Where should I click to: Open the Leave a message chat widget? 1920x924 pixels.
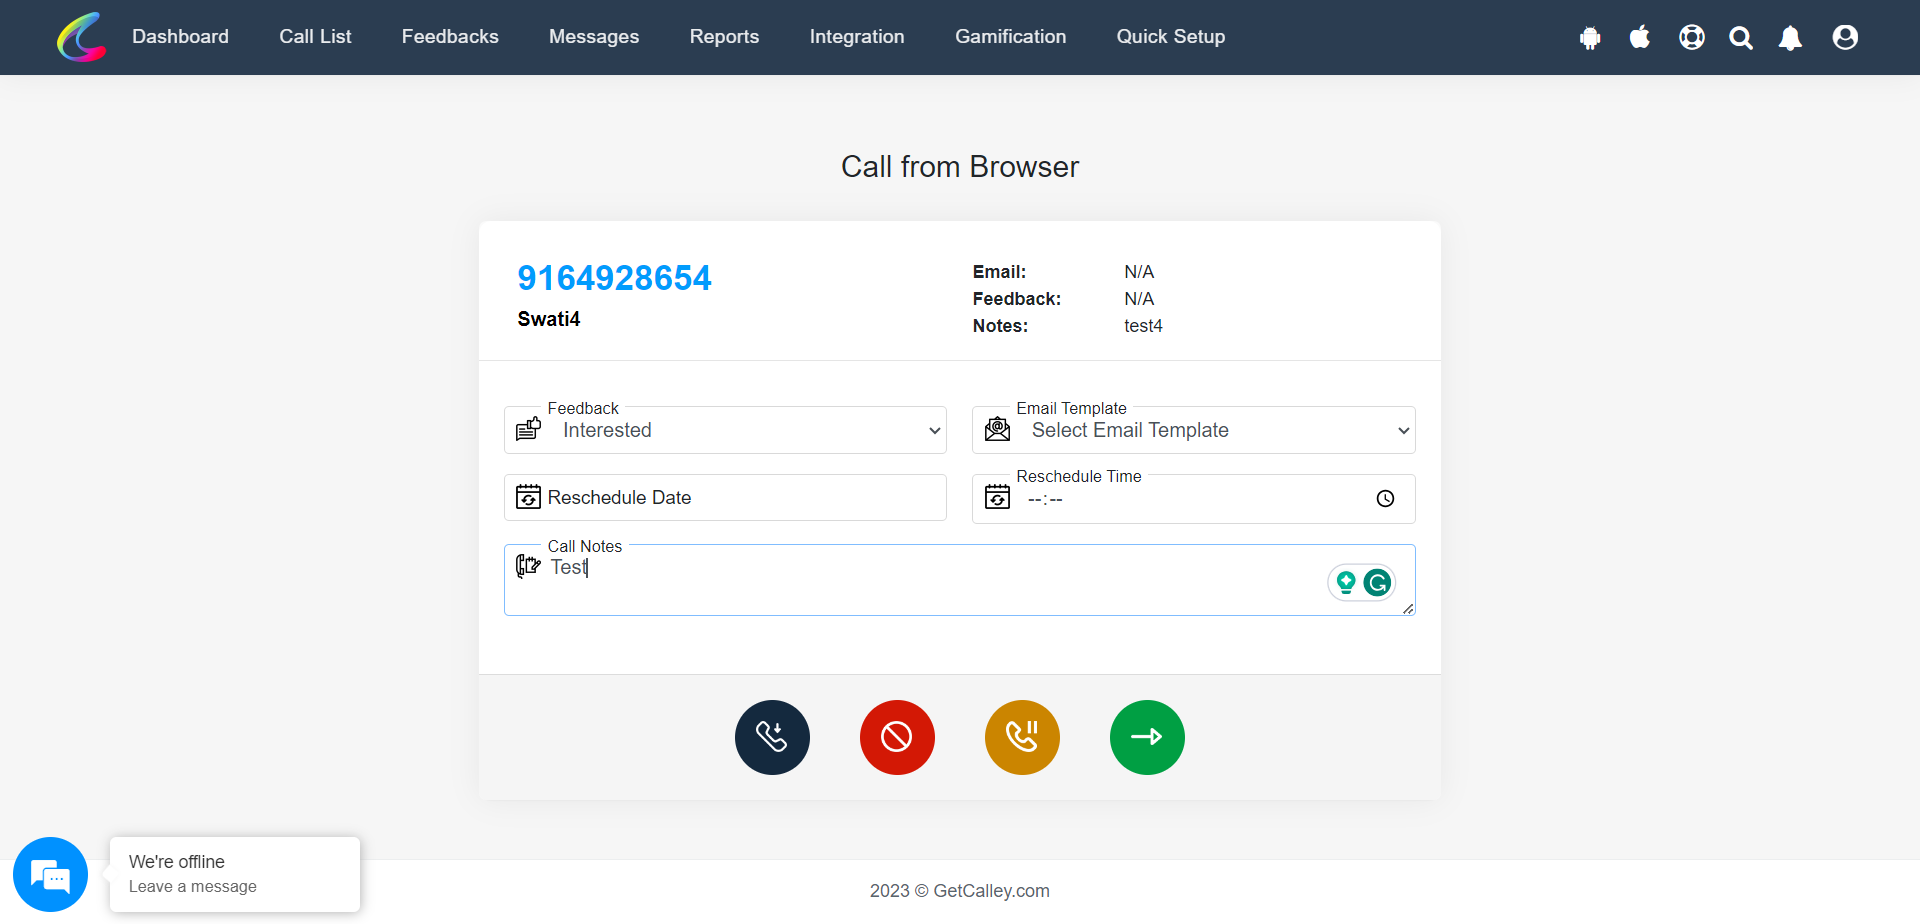[49, 873]
